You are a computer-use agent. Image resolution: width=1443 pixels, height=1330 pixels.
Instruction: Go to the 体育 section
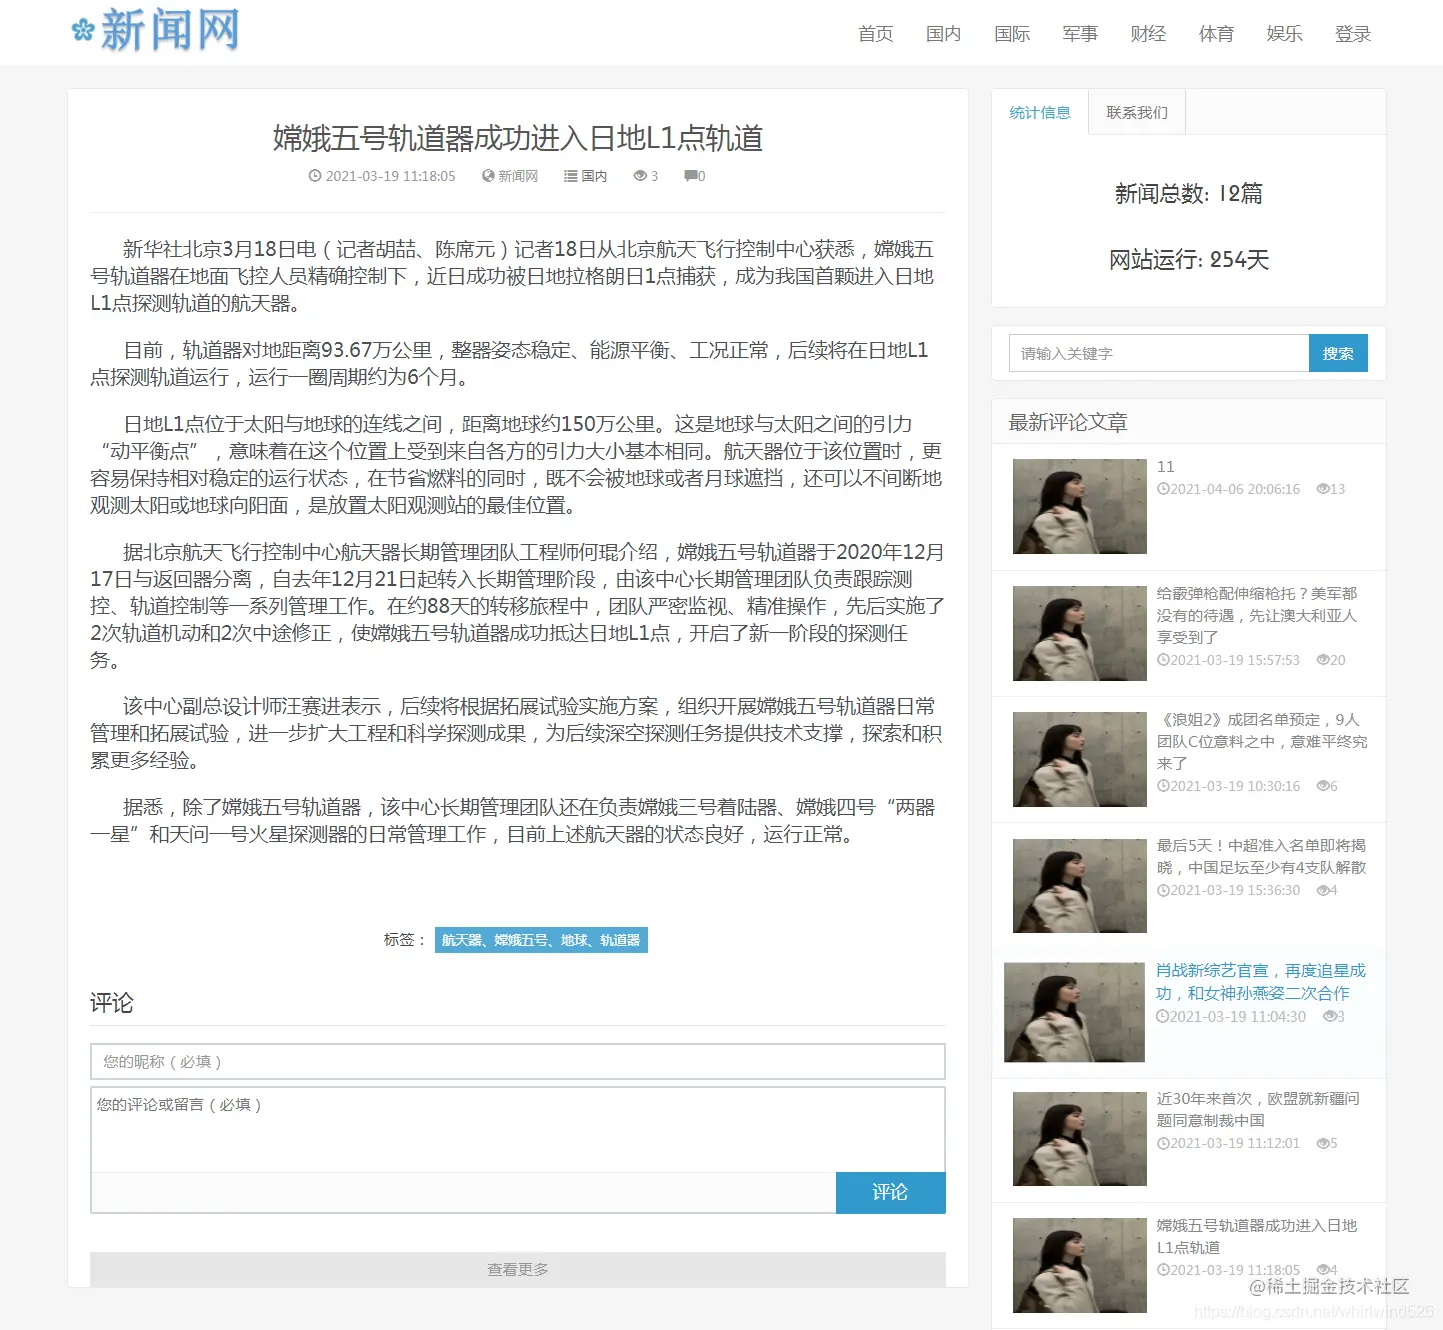[x=1216, y=34]
